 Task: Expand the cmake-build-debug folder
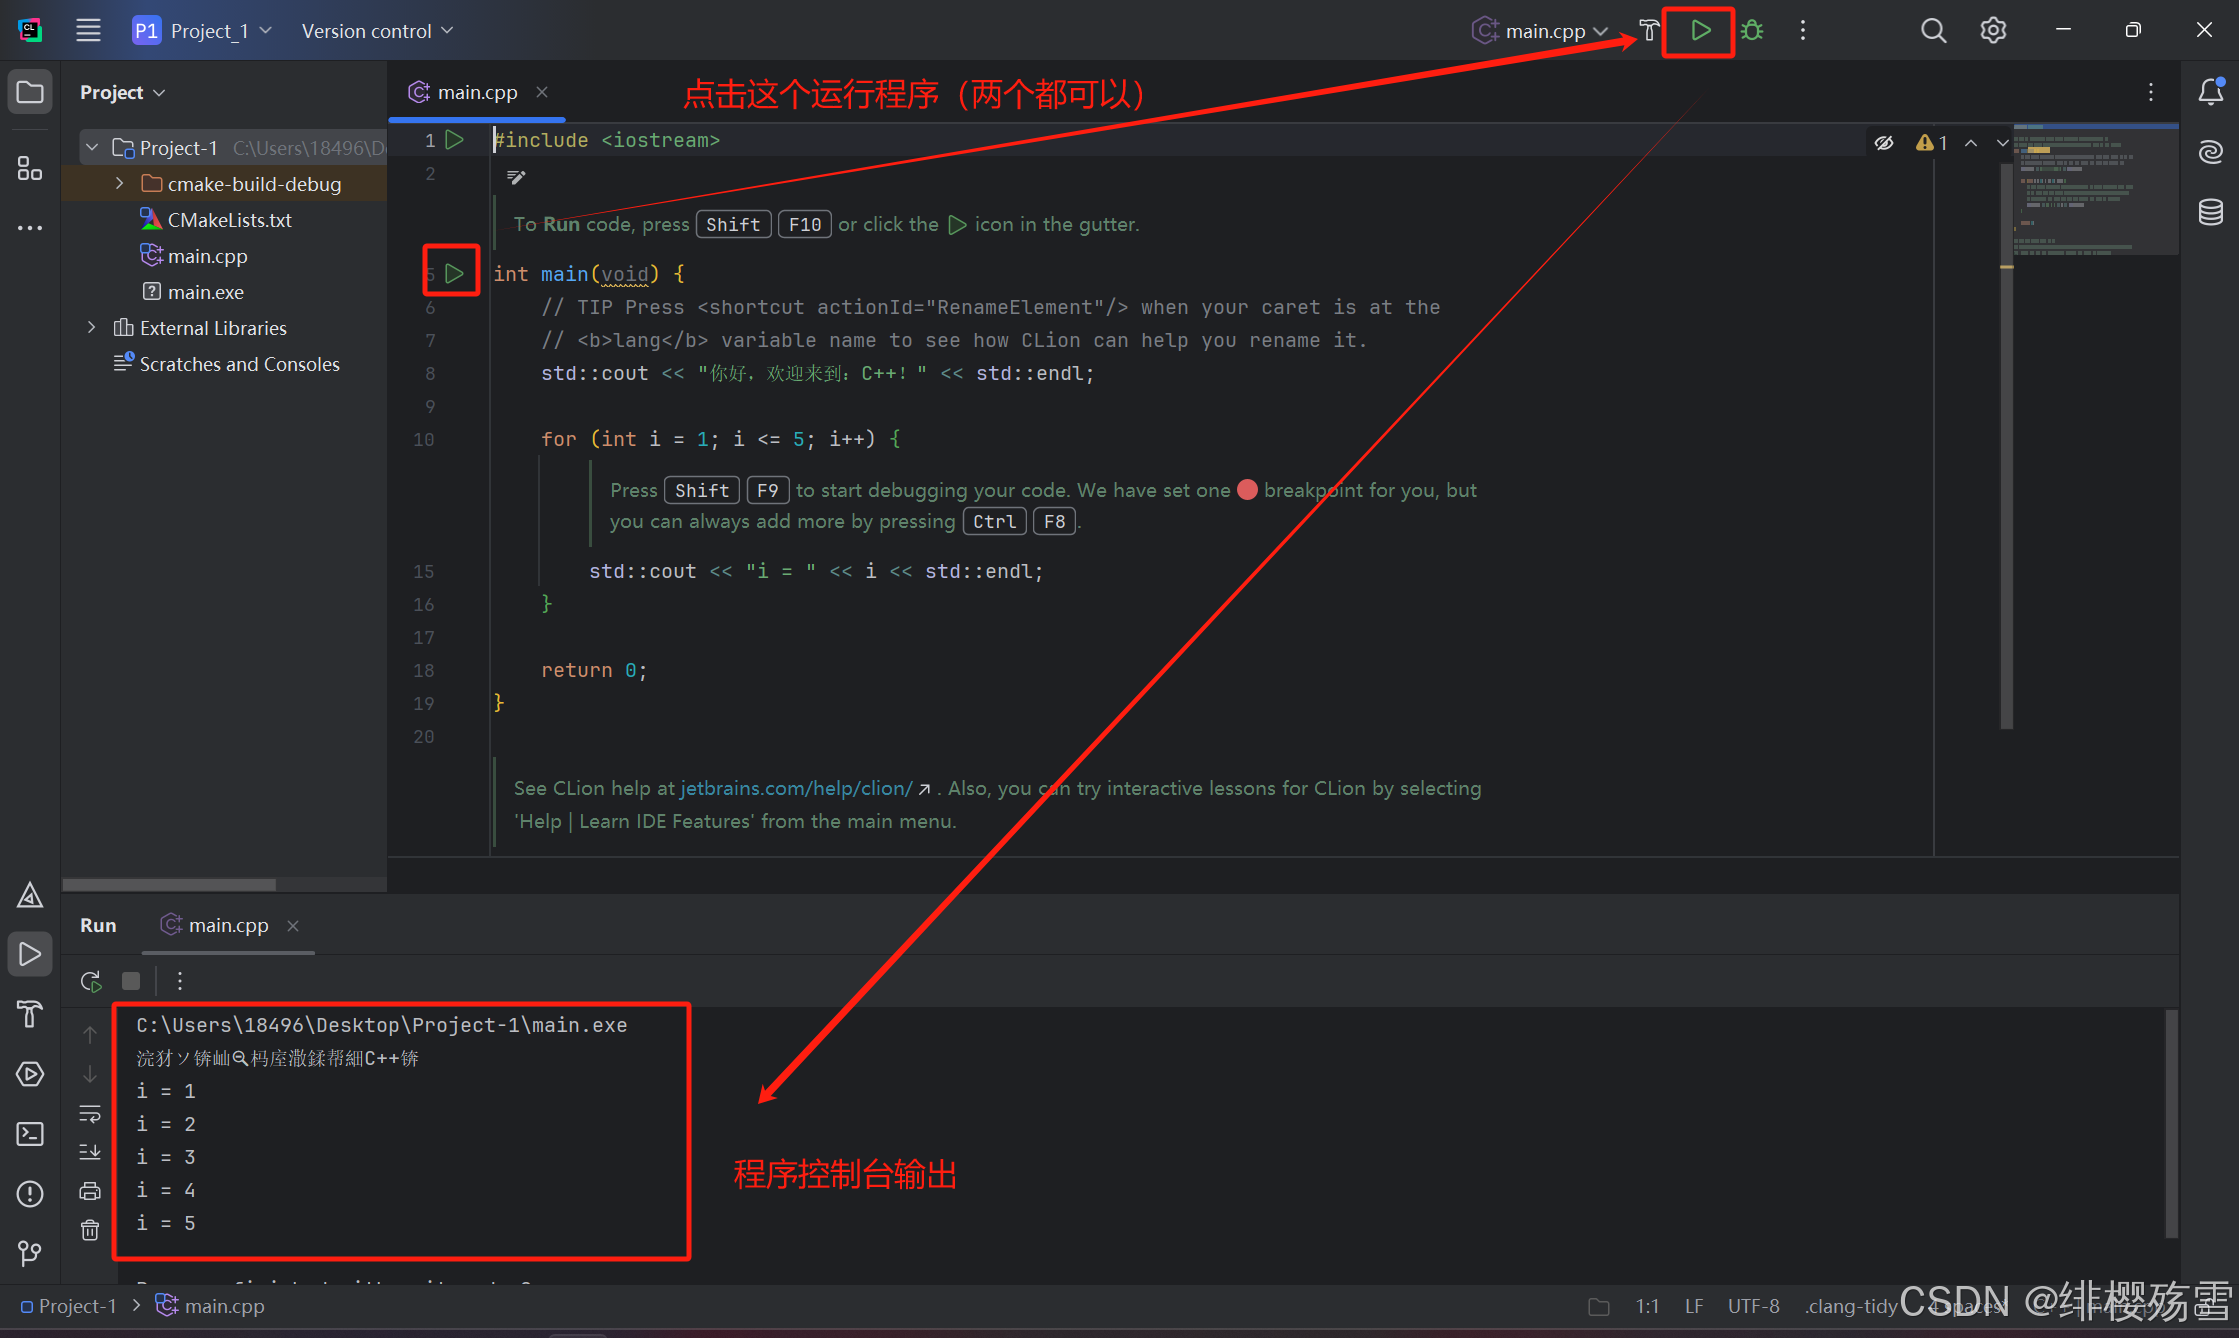120,184
